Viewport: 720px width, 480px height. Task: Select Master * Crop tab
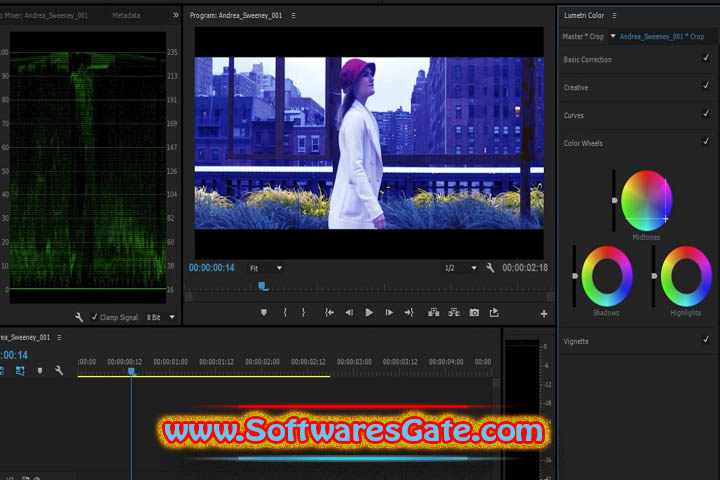583,36
